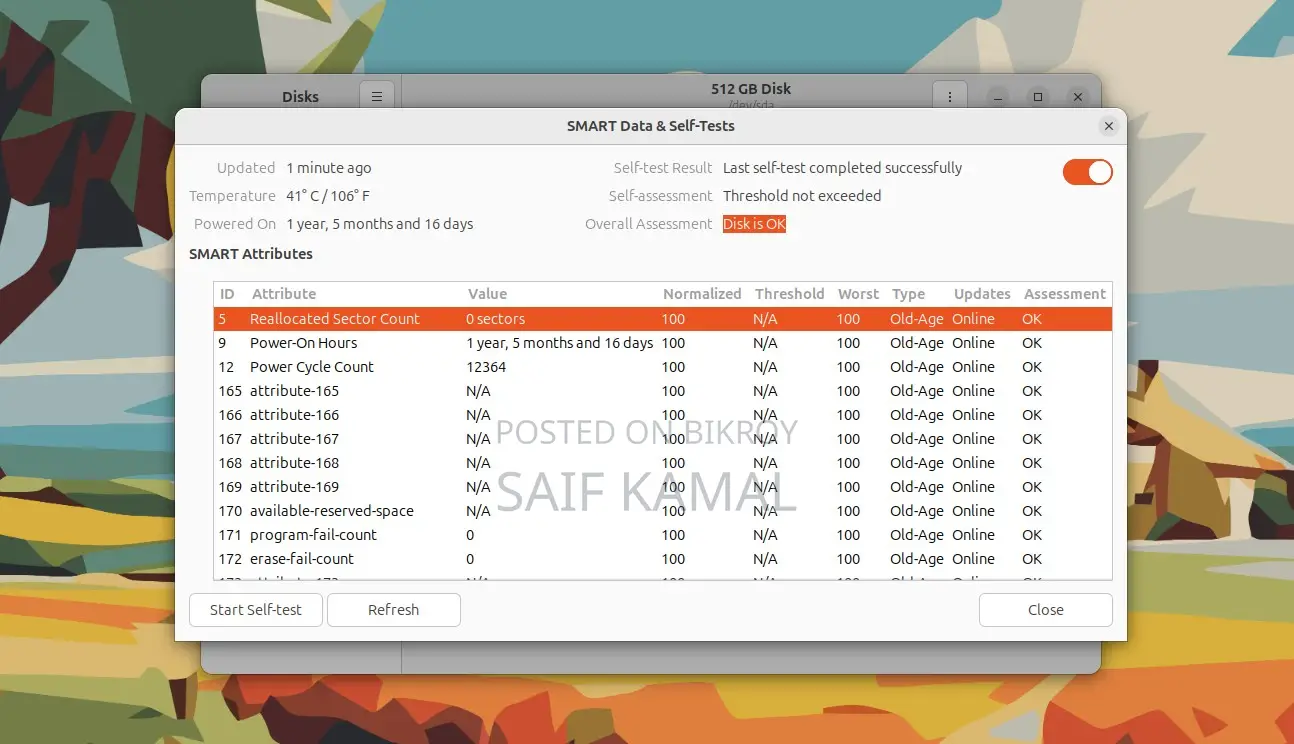Toggle the SMART enabled switch off
The image size is (1294, 744).
pyautogui.click(x=1088, y=172)
